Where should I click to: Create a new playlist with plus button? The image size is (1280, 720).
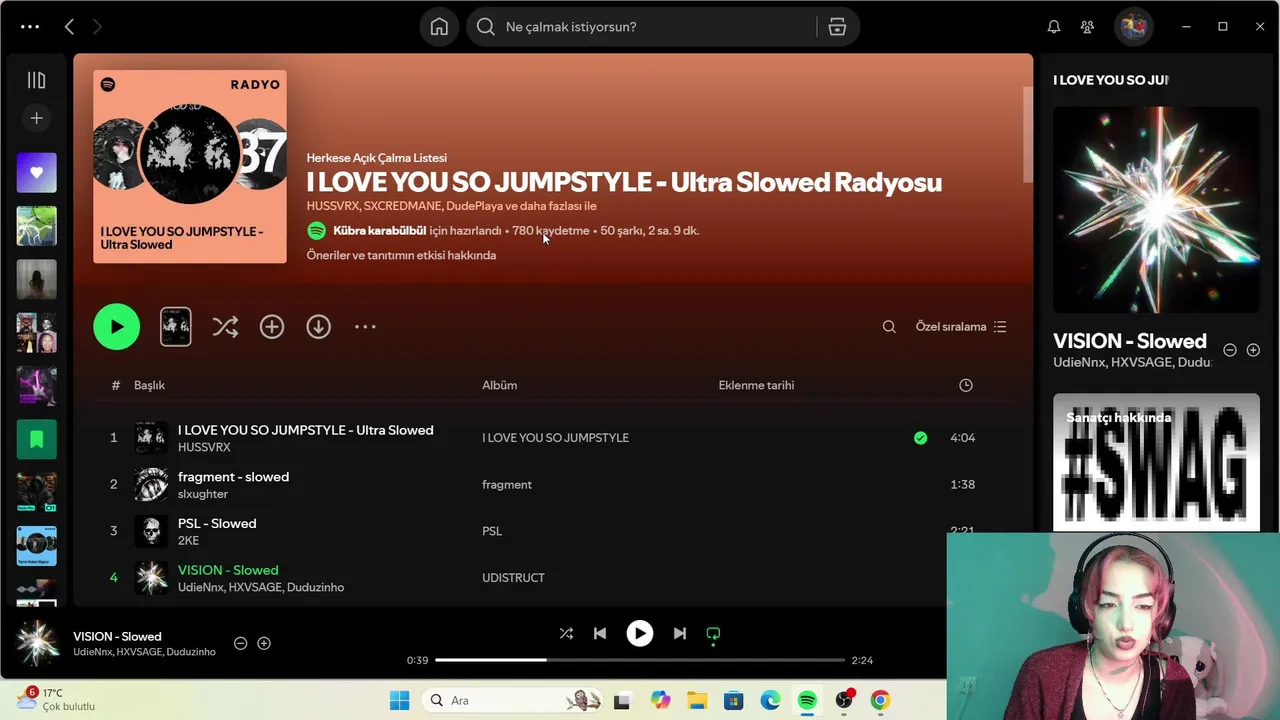pyautogui.click(x=36, y=118)
